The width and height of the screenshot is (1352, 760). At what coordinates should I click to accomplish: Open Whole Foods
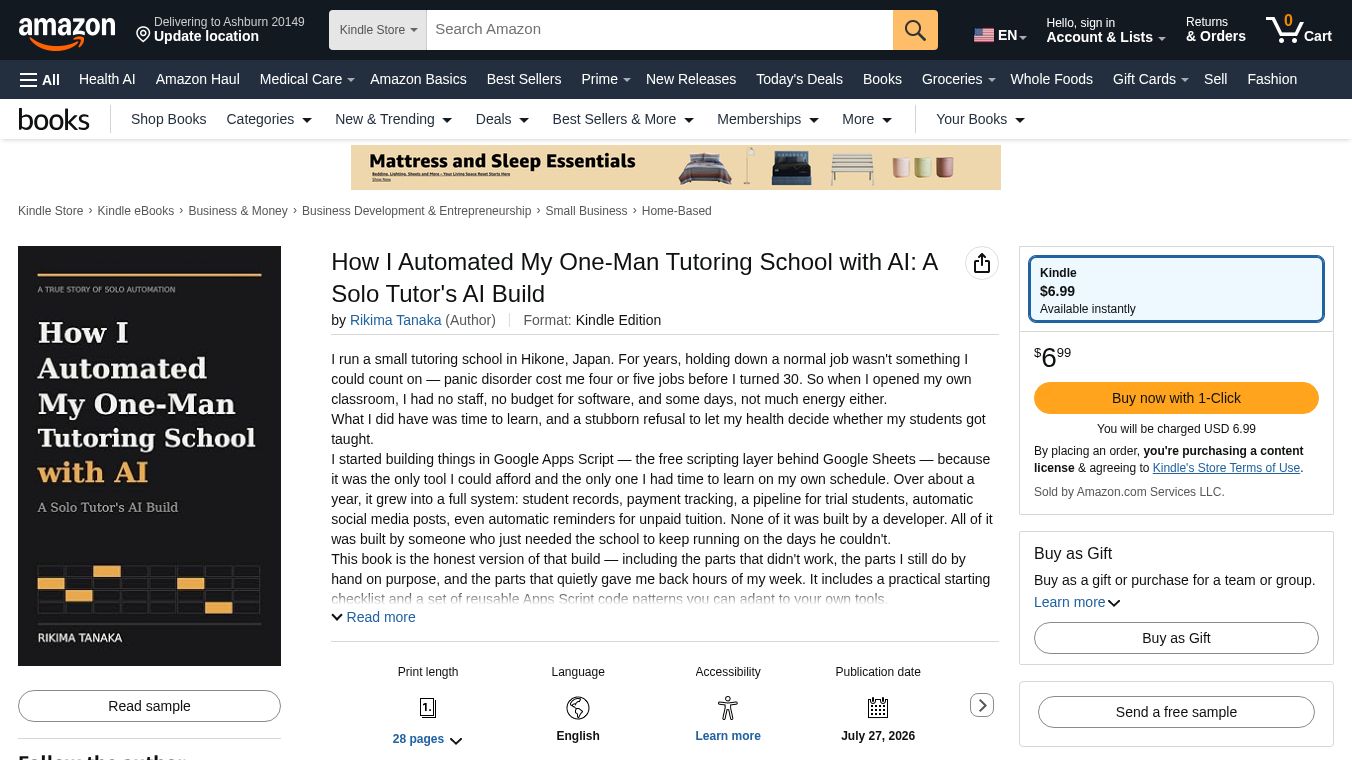point(1051,79)
